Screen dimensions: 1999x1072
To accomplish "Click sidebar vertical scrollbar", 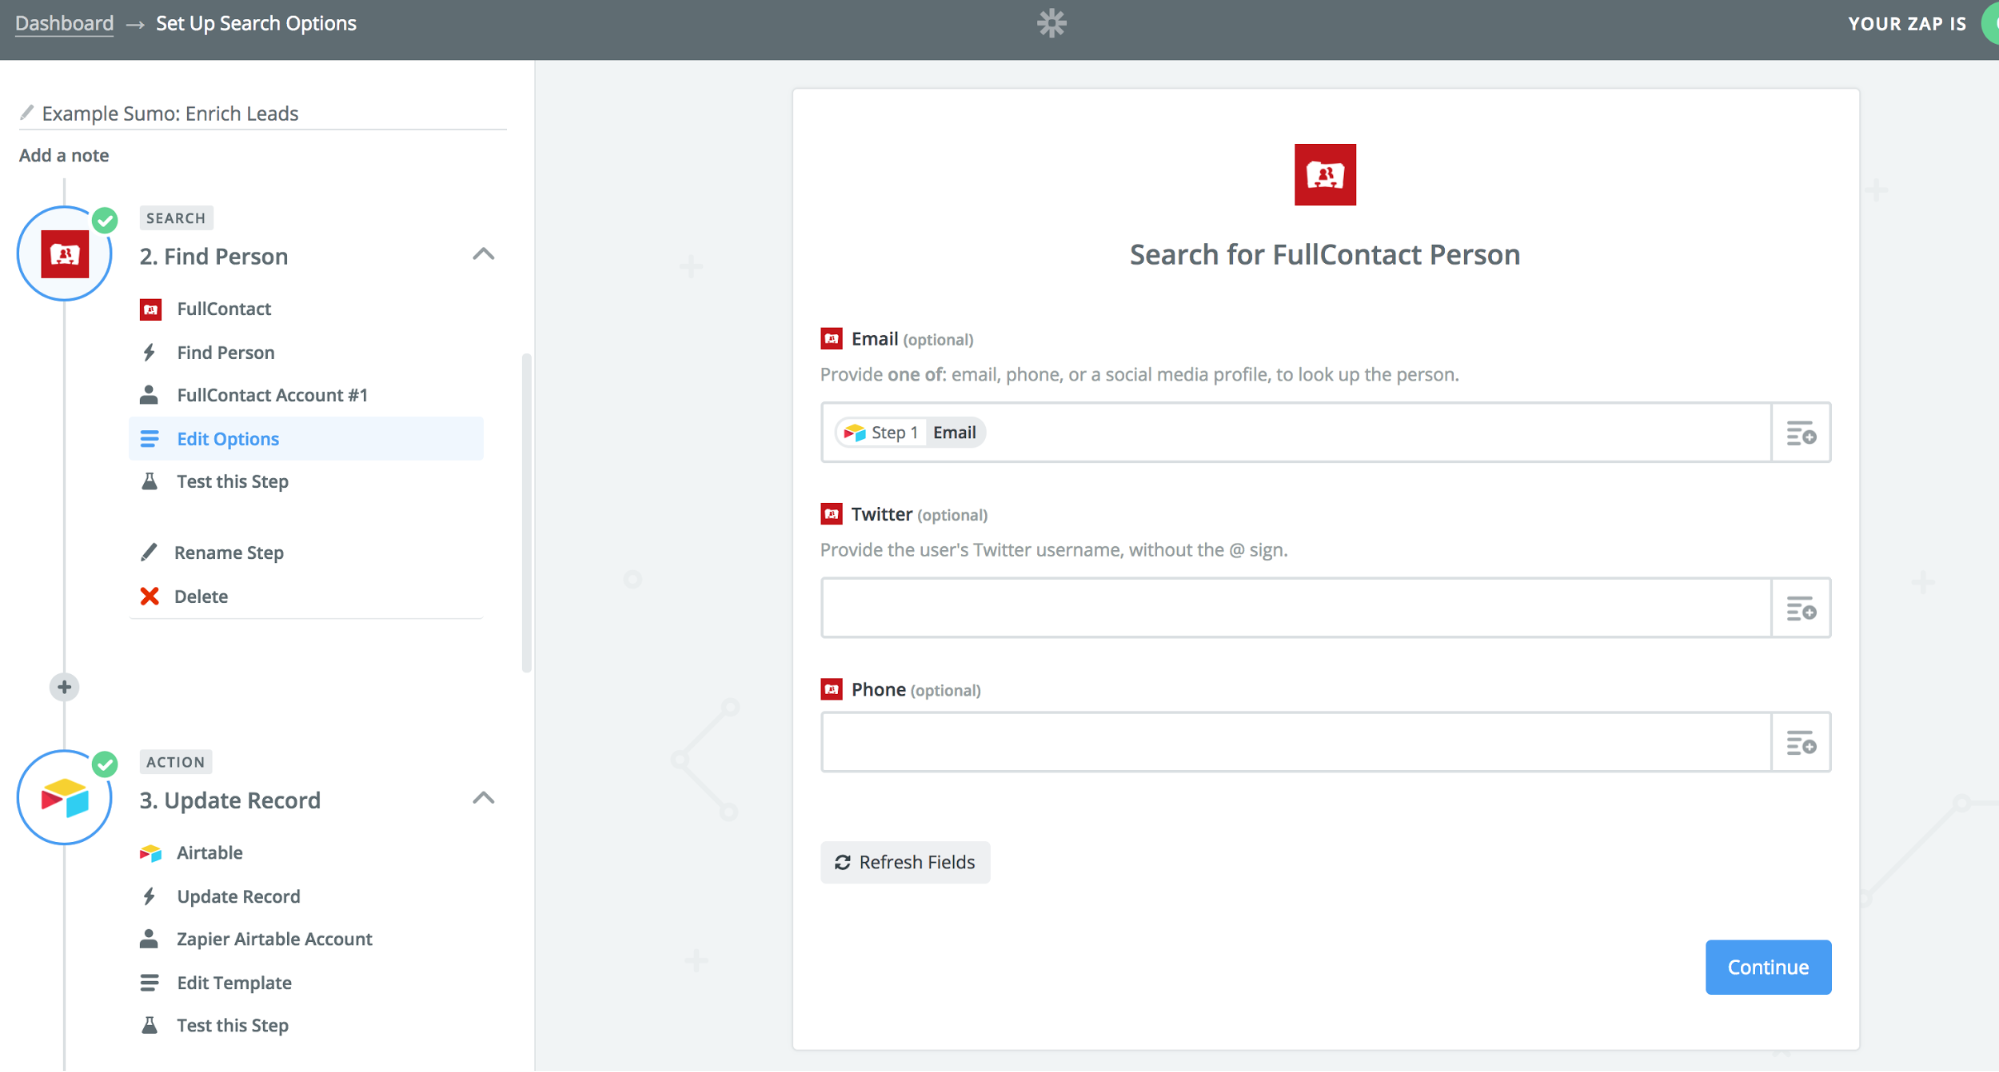I will pos(526,513).
